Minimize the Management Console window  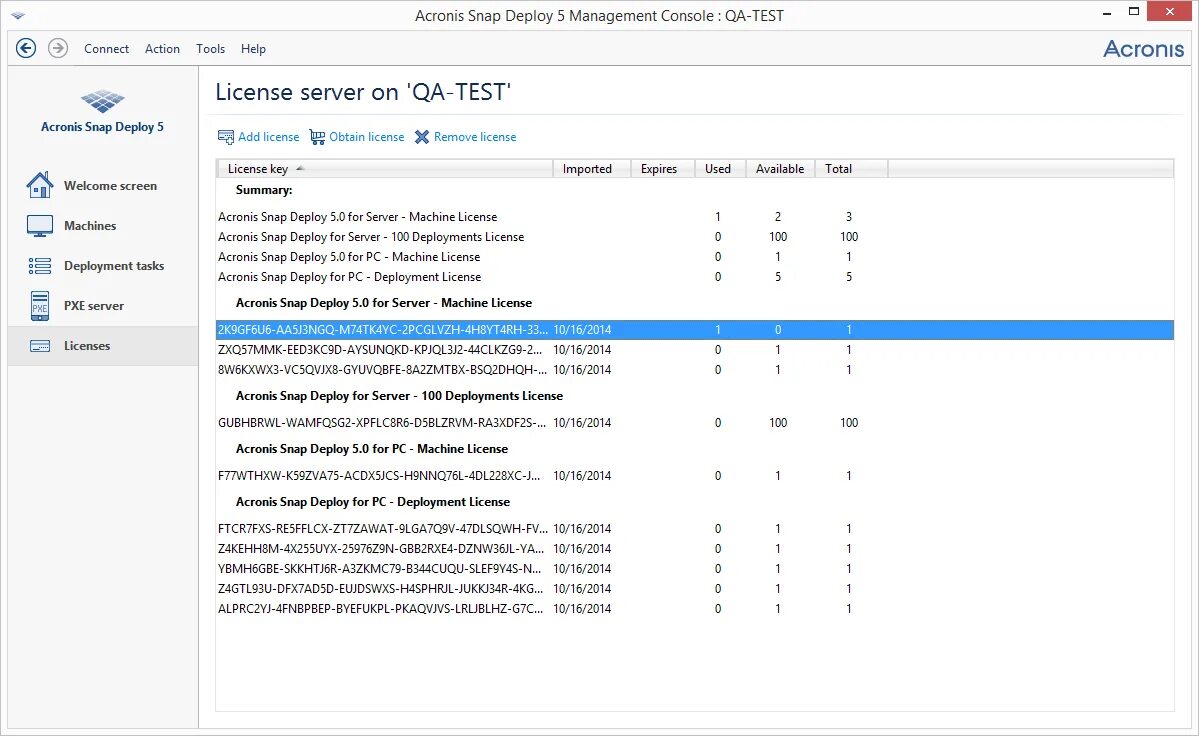coord(1106,13)
